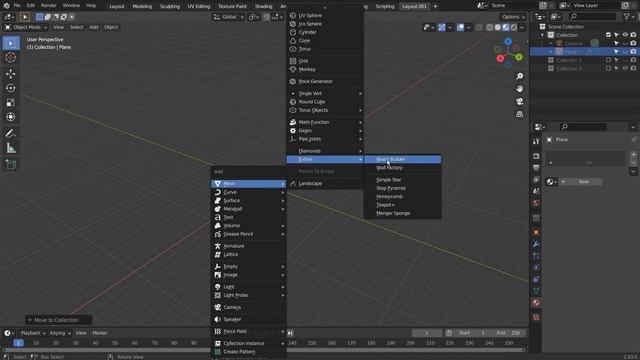Image resolution: width=640 pixels, height=360 pixels.
Task: Toggle Collection 3 exclude checkbox
Action: pos(608,69)
